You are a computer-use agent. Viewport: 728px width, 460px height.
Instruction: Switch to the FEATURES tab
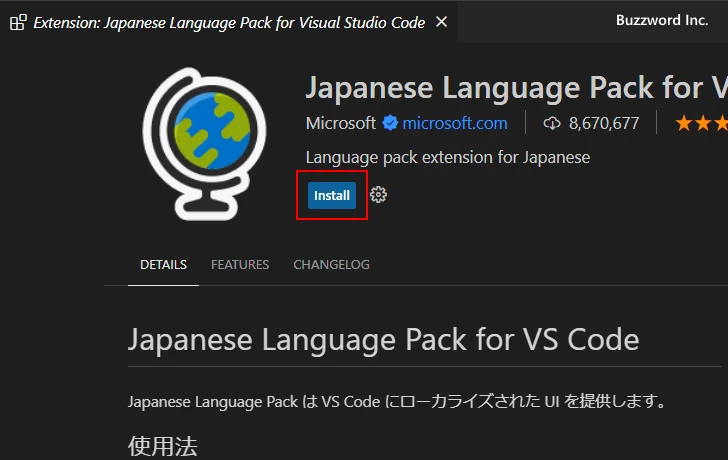tap(240, 265)
